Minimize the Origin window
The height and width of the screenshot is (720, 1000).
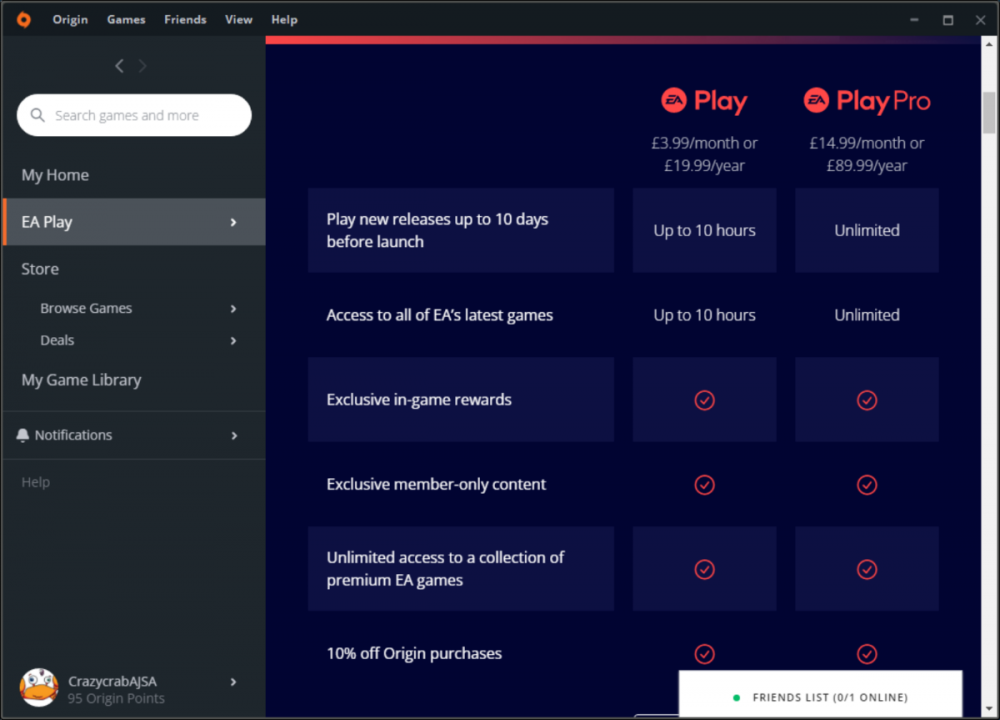coord(915,20)
